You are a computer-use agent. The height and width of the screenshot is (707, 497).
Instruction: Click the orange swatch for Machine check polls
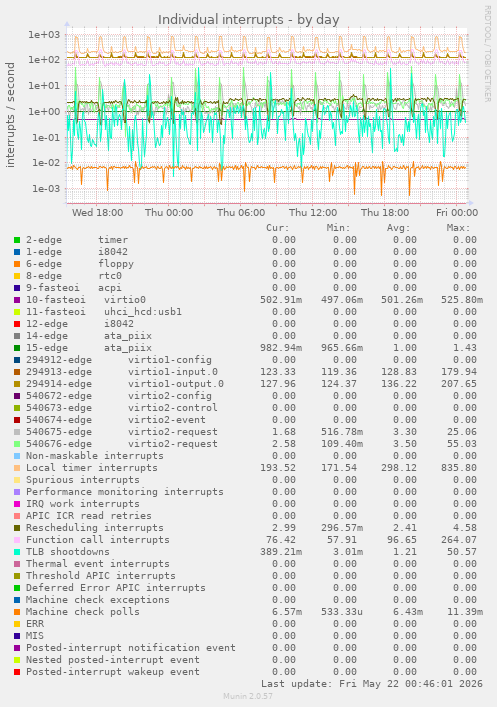[17, 612]
